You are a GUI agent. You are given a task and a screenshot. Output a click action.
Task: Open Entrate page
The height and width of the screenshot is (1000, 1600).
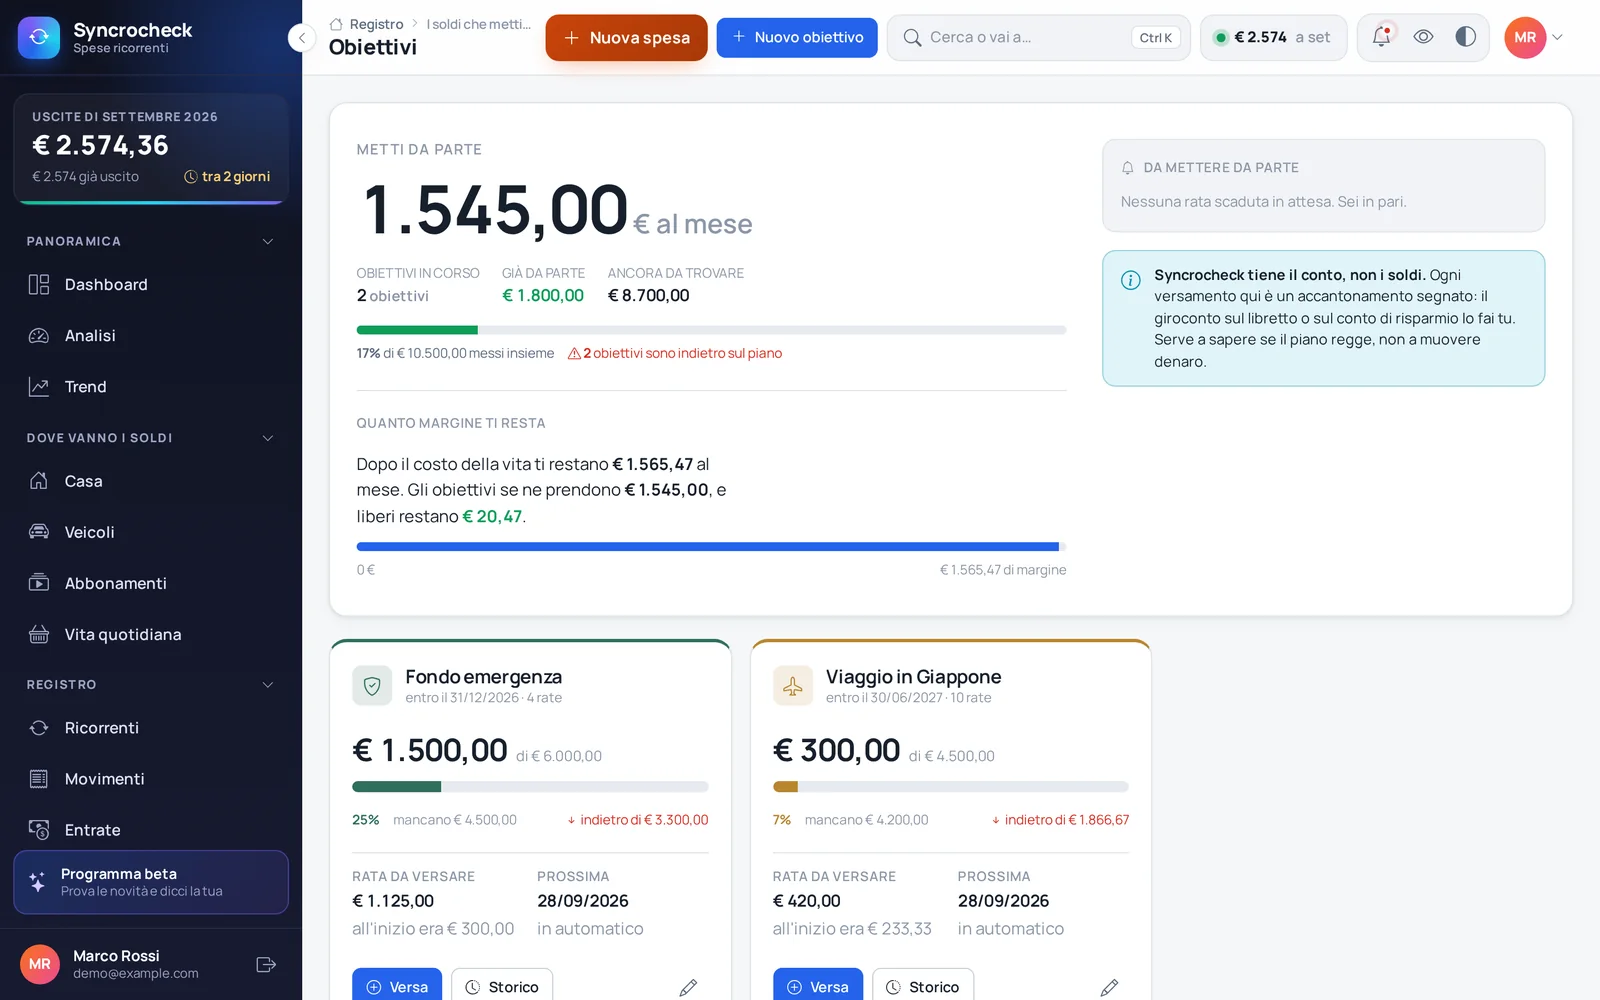pyautogui.click(x=151, y=830)
